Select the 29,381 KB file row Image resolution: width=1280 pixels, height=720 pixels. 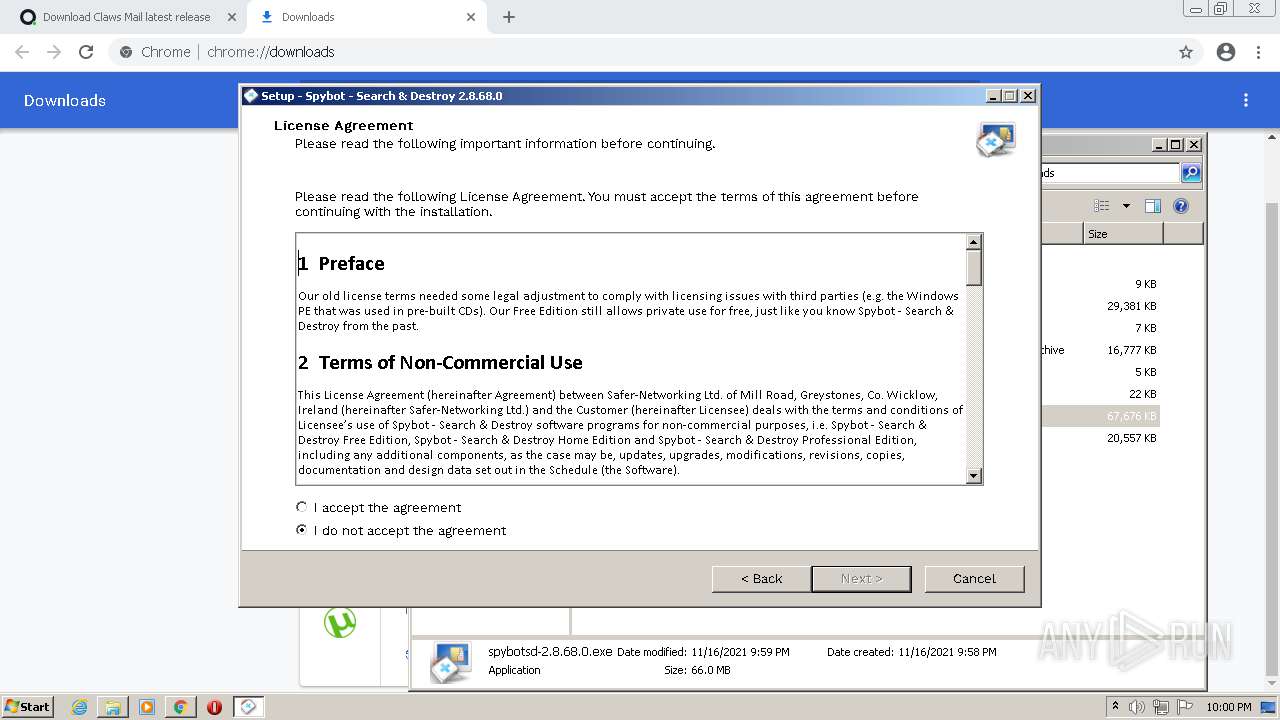pyautogui.click(x=1100, y=306)
